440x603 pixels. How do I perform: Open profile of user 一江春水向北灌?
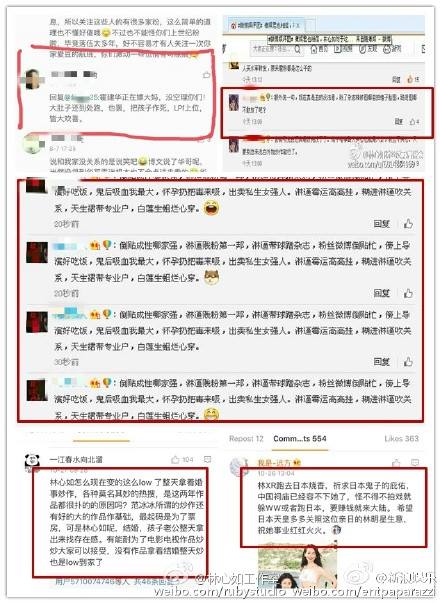(76, 459)
